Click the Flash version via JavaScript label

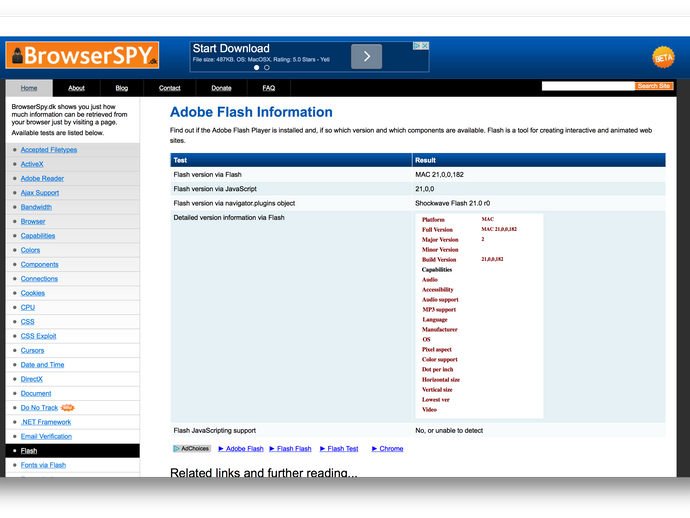click(x=215, y=189)
